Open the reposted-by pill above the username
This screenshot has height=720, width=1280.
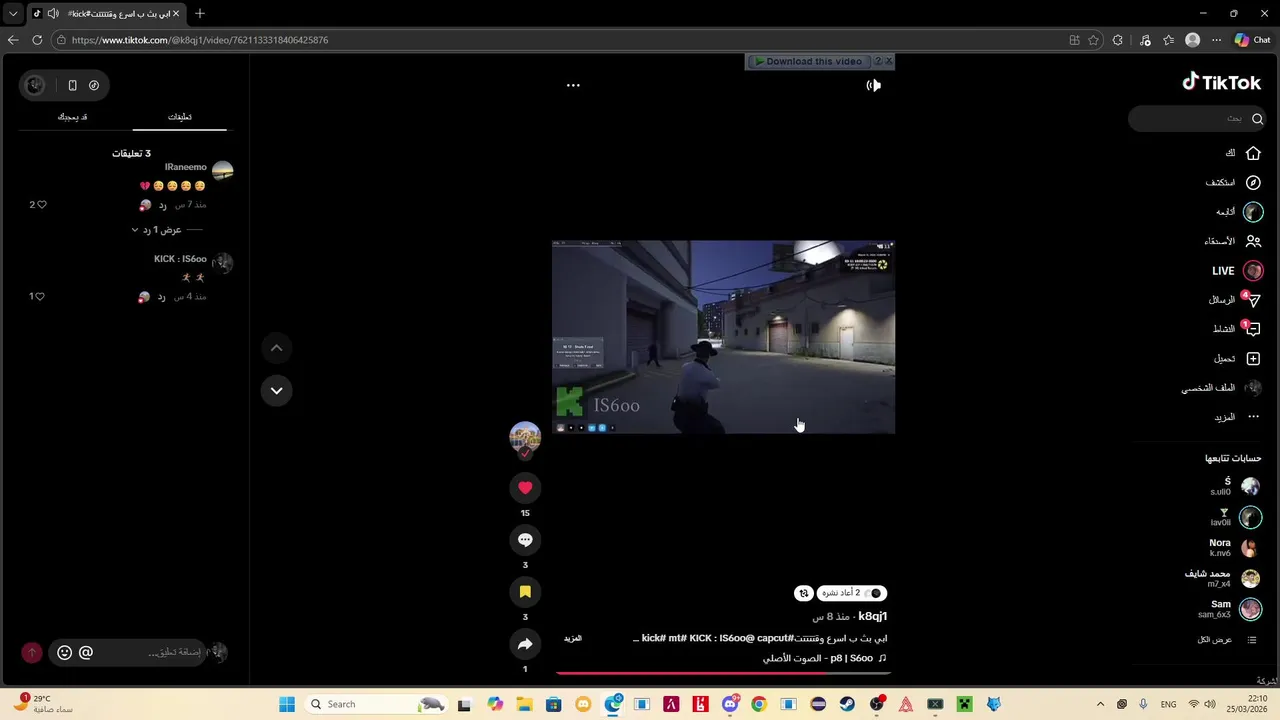[852, 593]
